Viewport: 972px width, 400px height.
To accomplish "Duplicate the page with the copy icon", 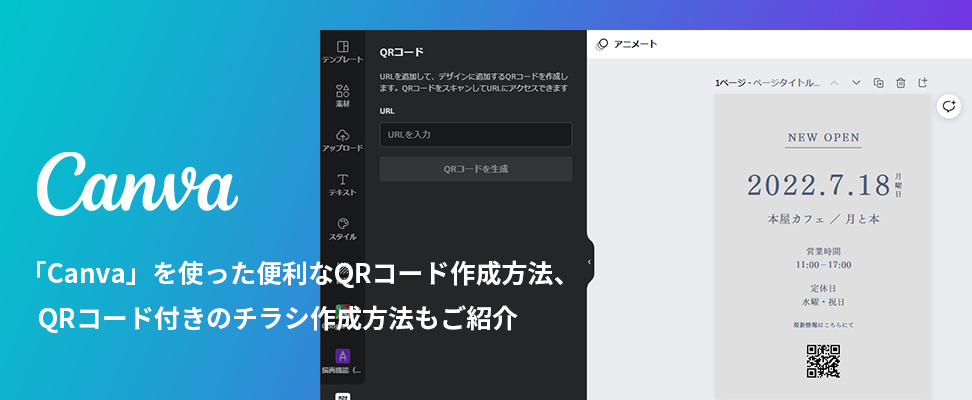I will (878, 82).
